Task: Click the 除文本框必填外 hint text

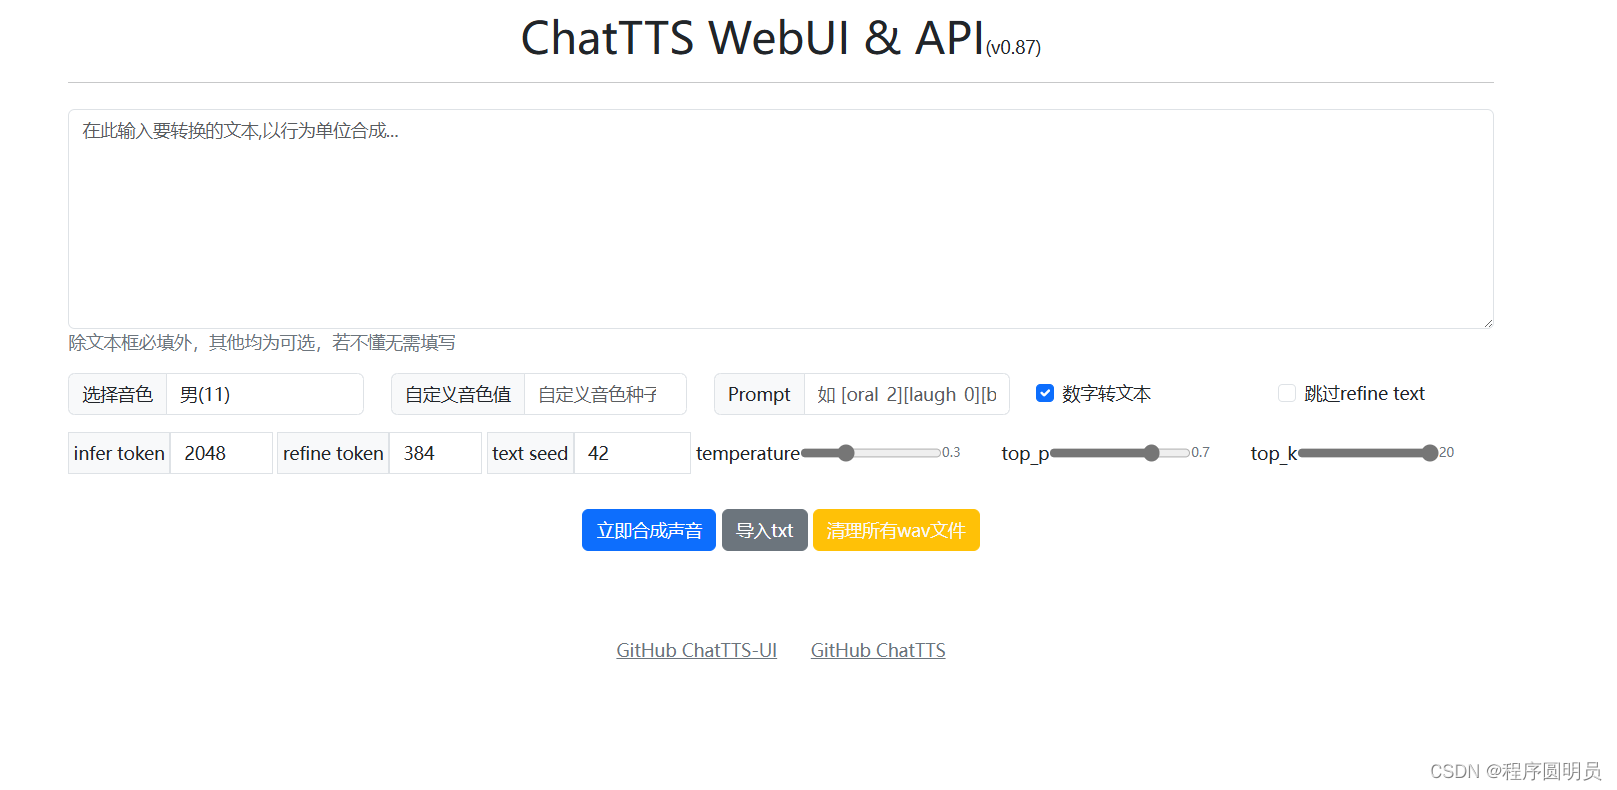Action: (x=261, y=343)
